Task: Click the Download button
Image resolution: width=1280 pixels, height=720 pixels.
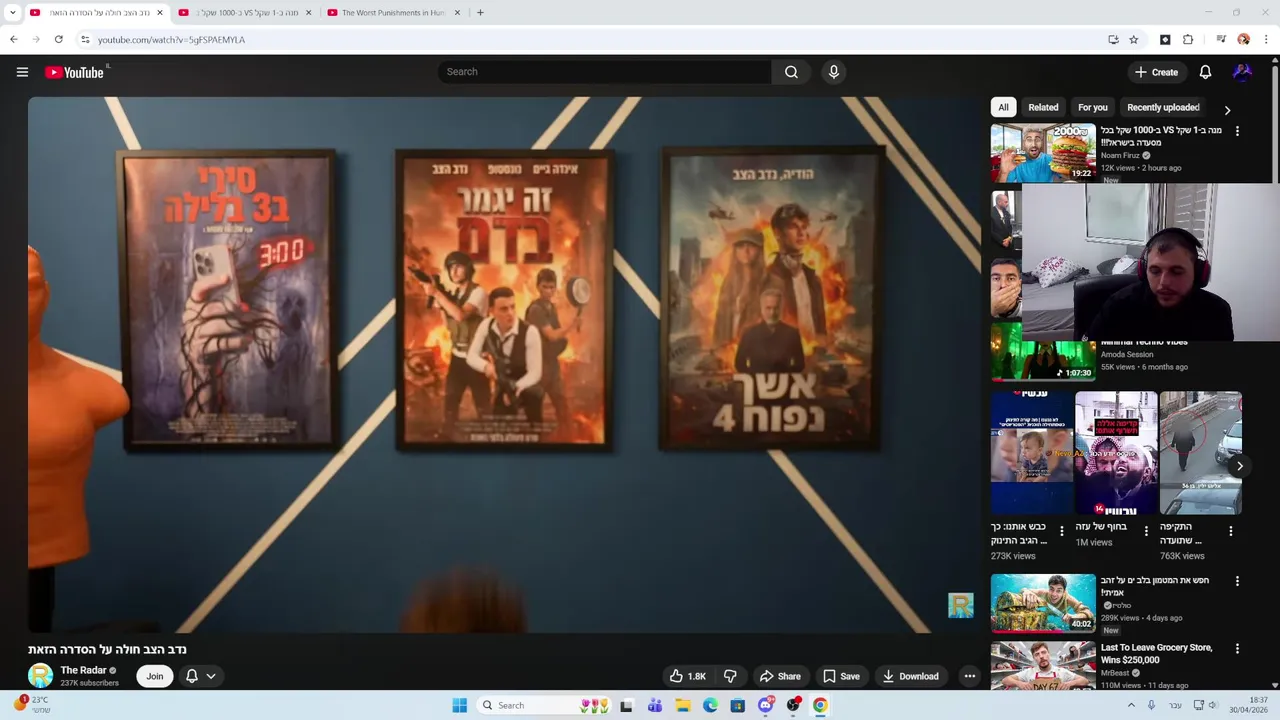Action: (910, 676)
